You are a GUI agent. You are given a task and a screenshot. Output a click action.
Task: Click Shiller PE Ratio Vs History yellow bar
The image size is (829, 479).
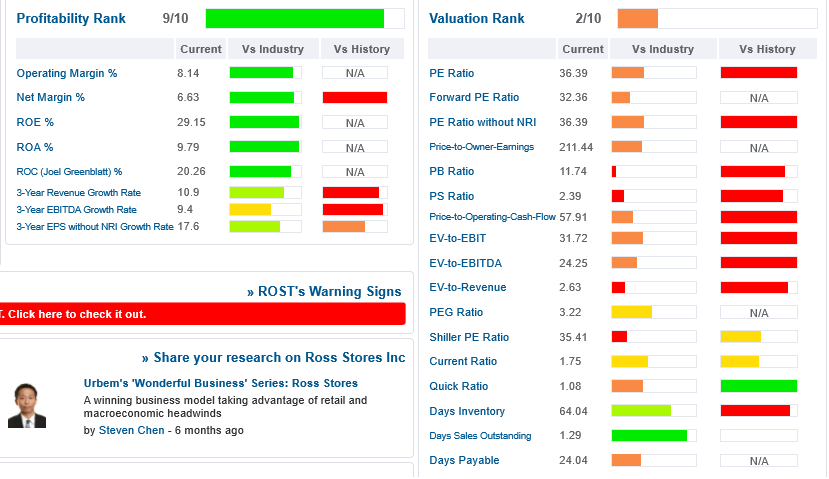[x=741, y=336]
